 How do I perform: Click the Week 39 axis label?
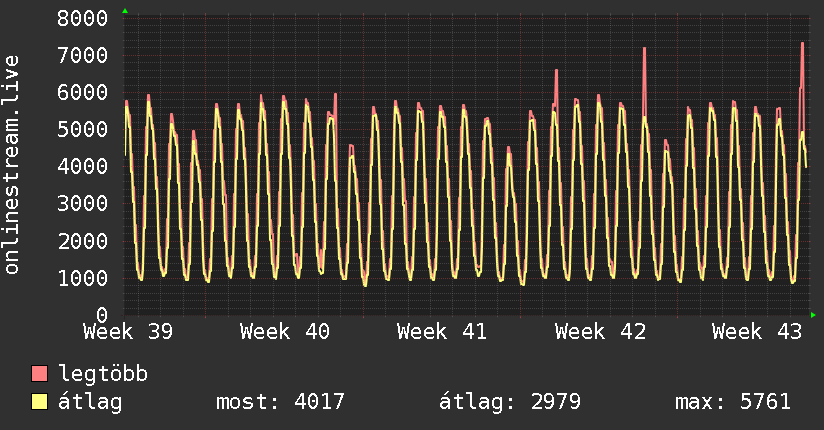128,332
